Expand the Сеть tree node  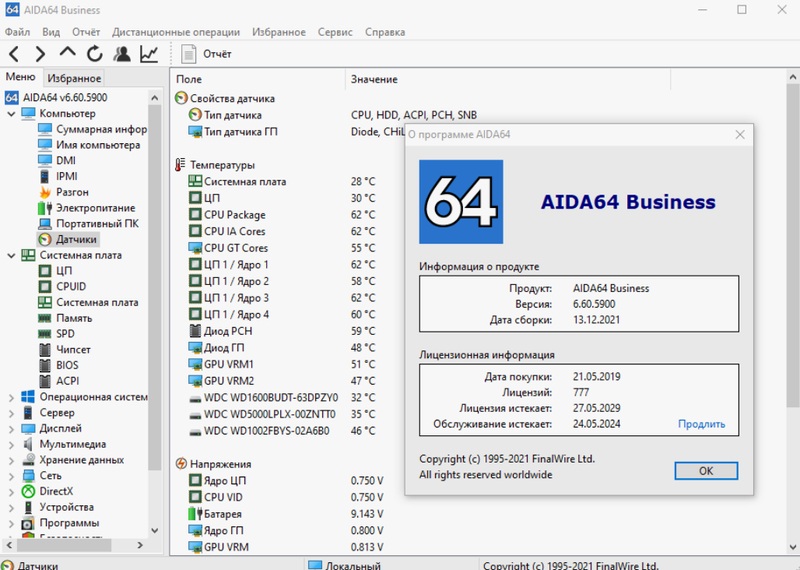(x=11, y=476)
